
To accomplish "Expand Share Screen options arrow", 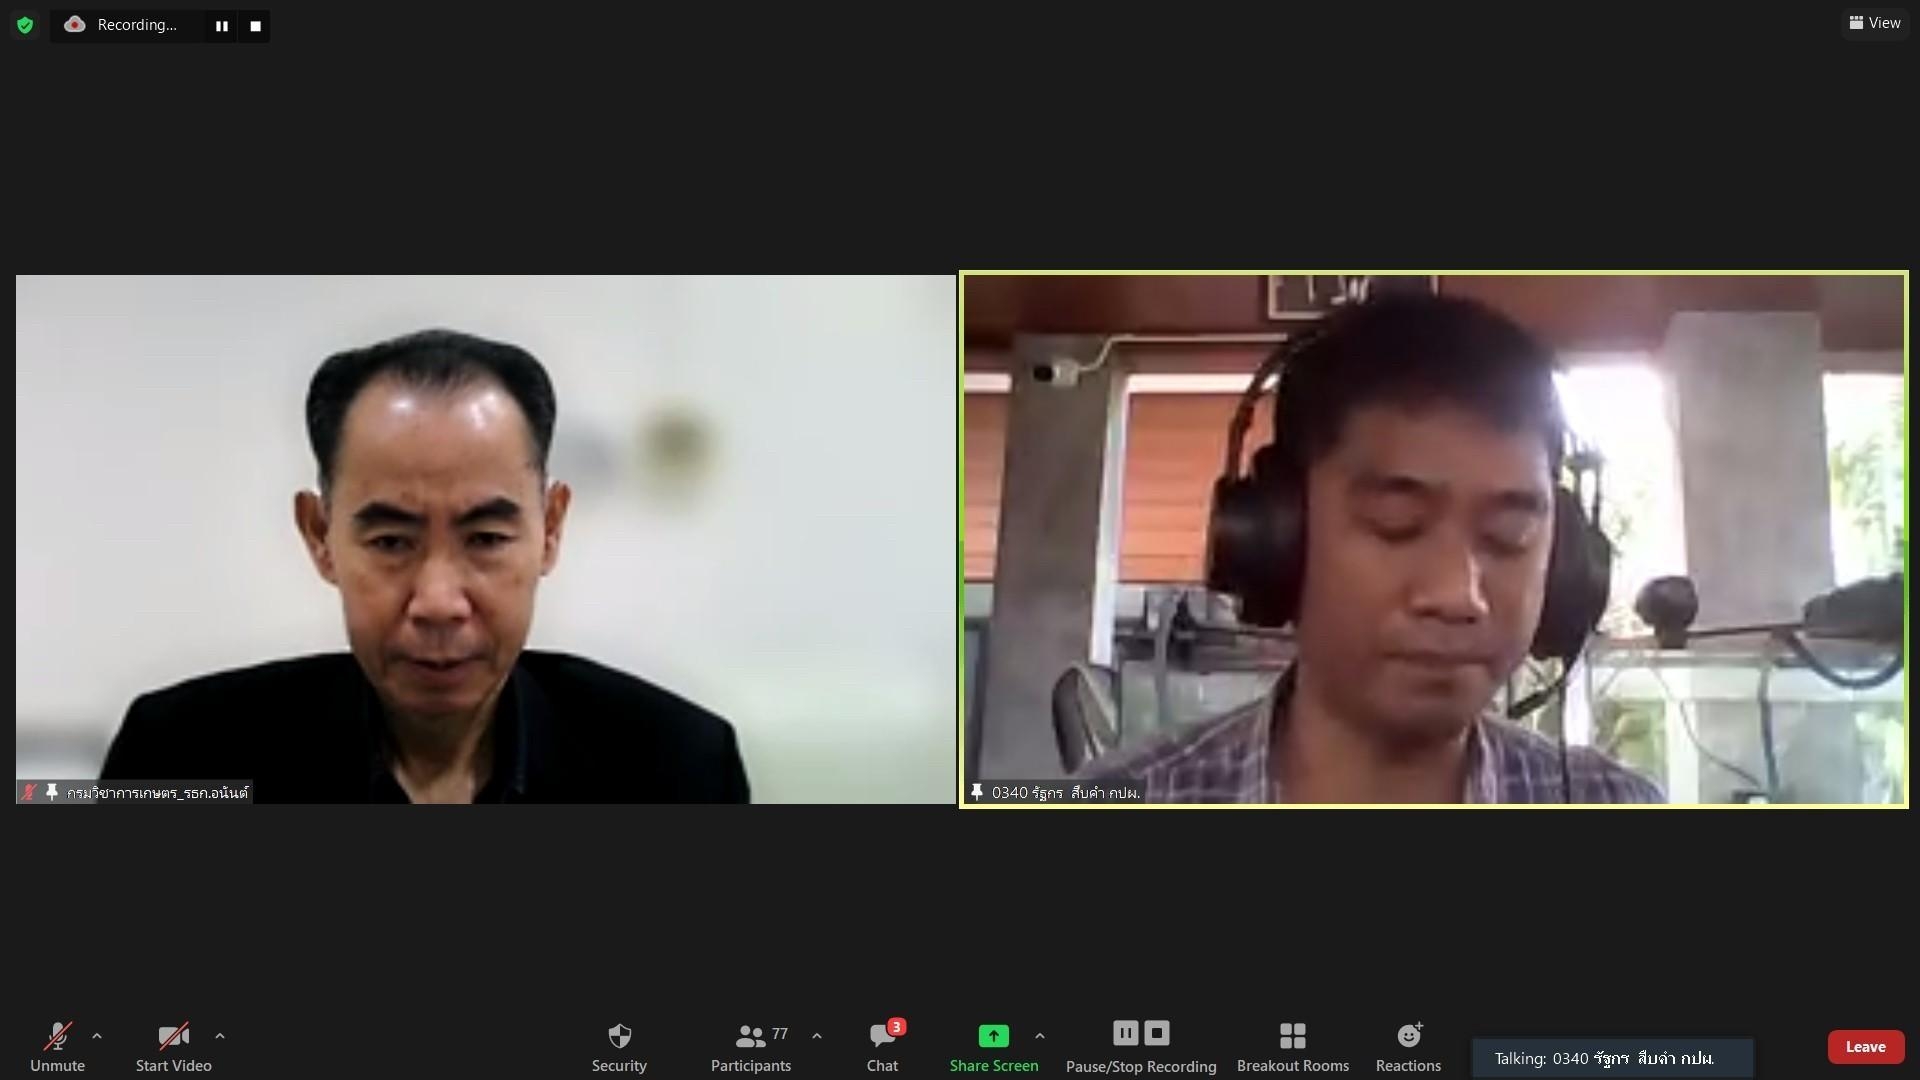I will click(1040, 1036).
